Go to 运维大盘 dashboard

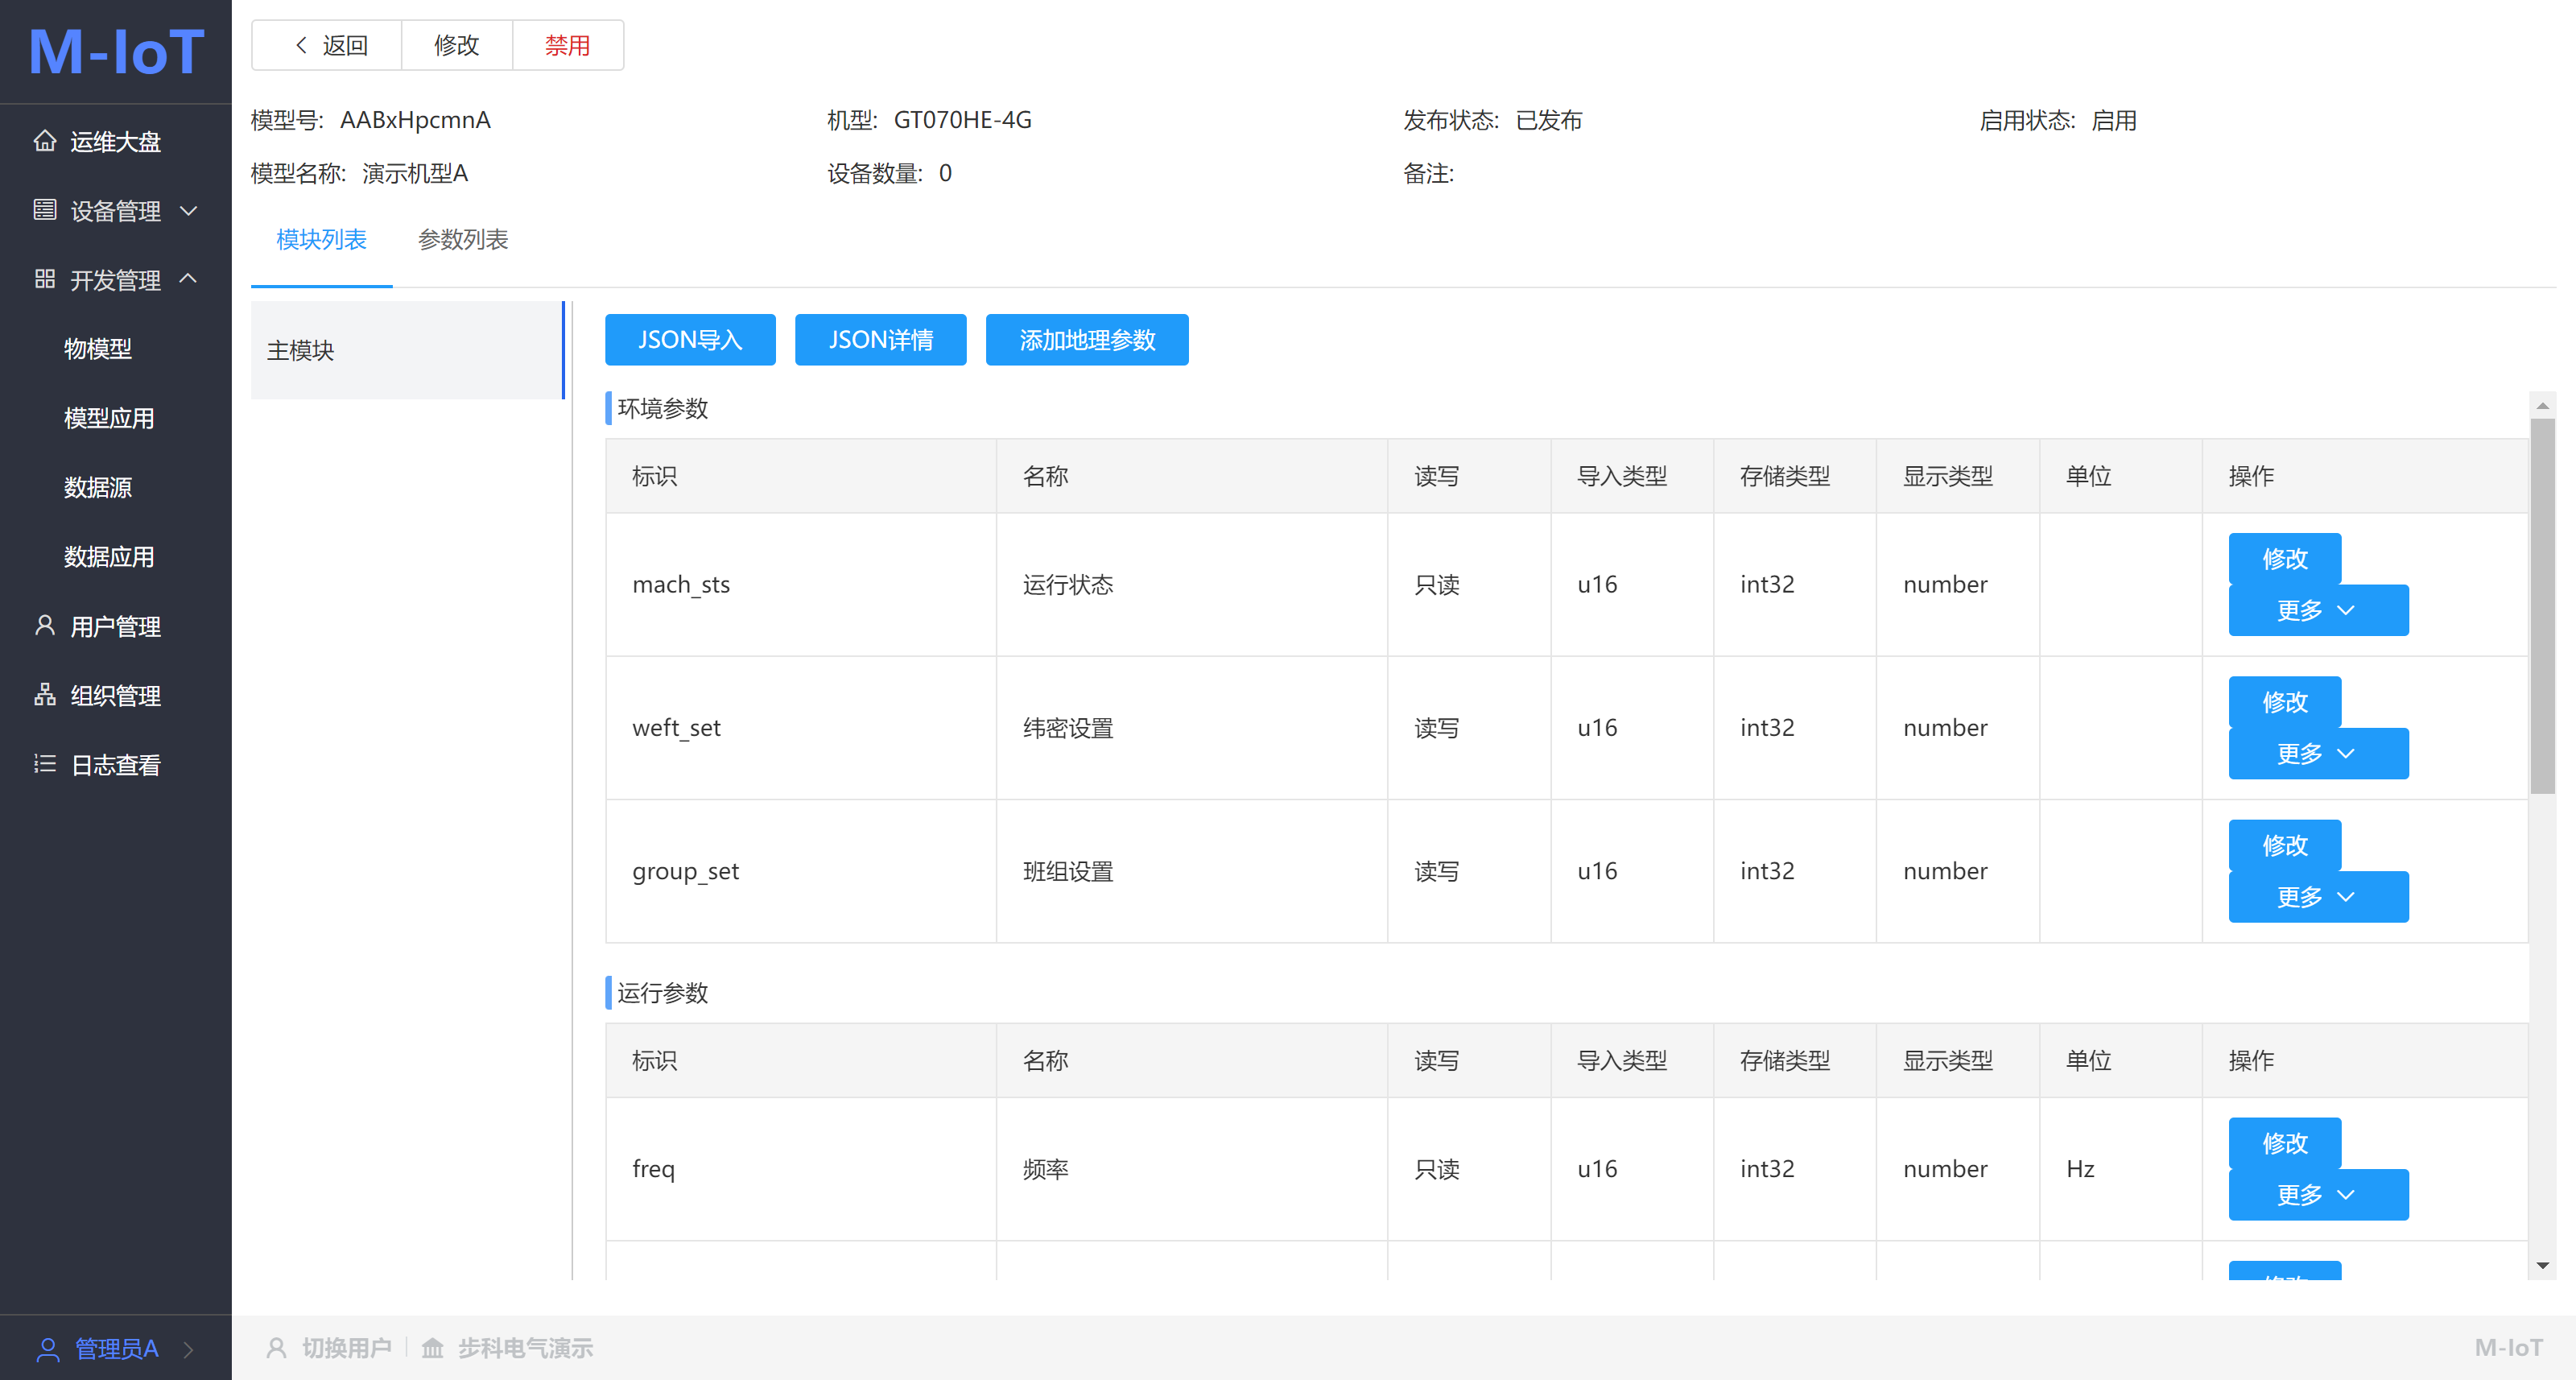point(116,141)
